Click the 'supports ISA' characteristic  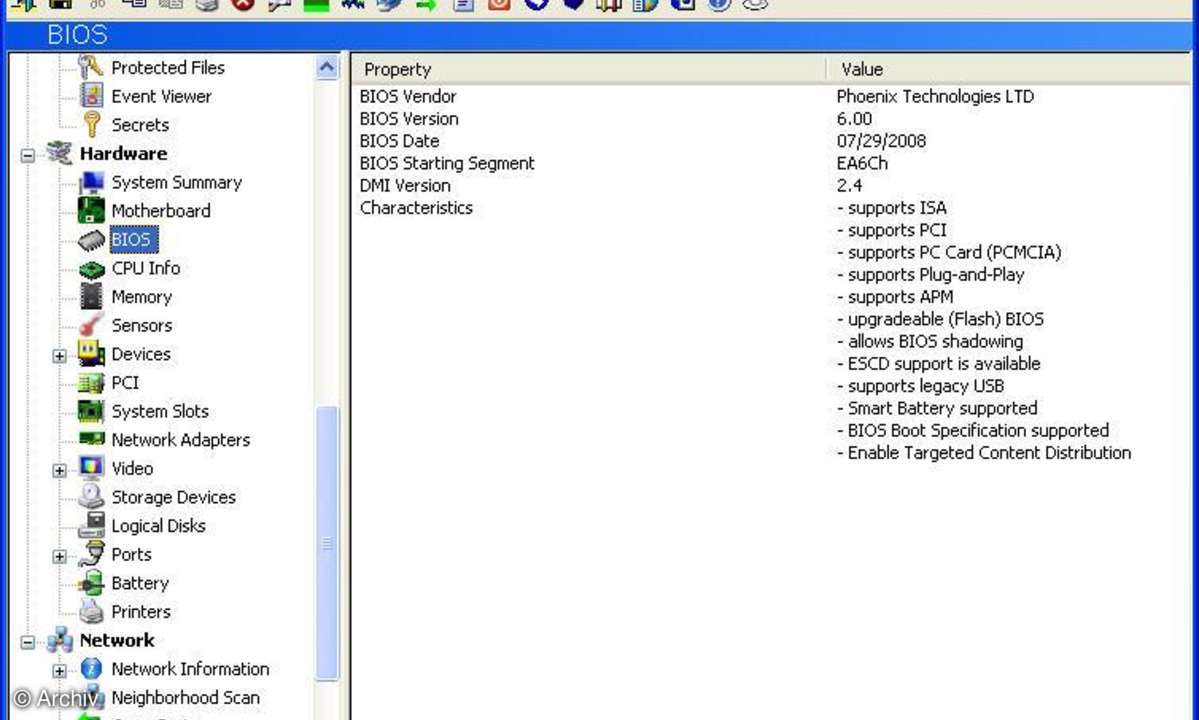pyautogui.click(x=892, y=208)
